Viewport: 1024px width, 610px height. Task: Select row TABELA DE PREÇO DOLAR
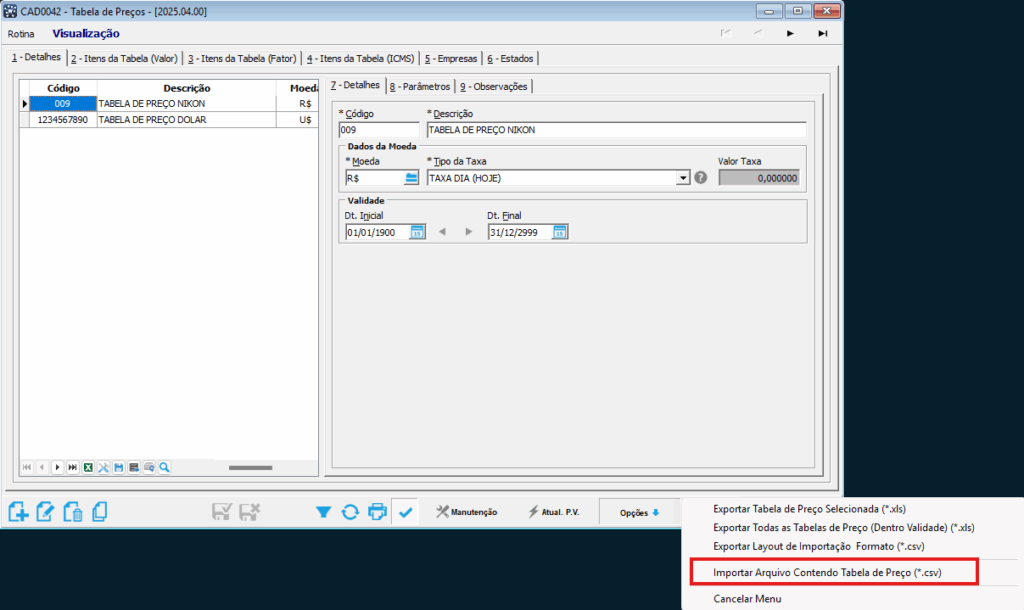(x=169, y=120)
